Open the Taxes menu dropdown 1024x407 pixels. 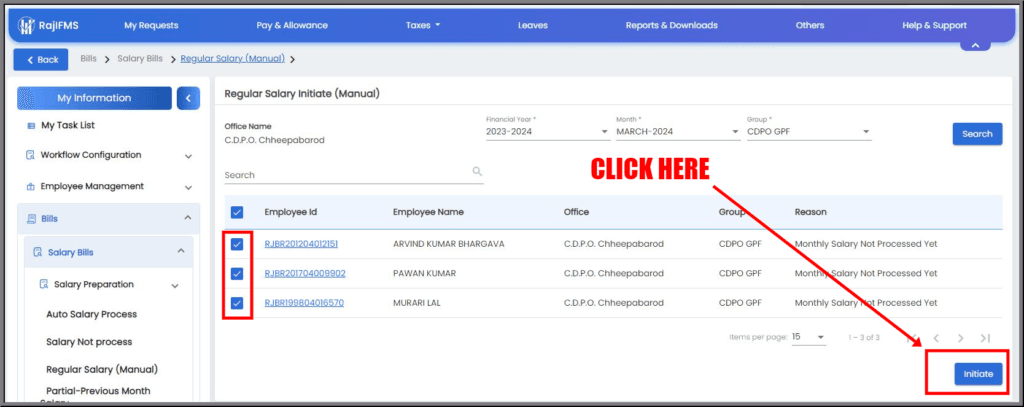(x=423, y=25)
